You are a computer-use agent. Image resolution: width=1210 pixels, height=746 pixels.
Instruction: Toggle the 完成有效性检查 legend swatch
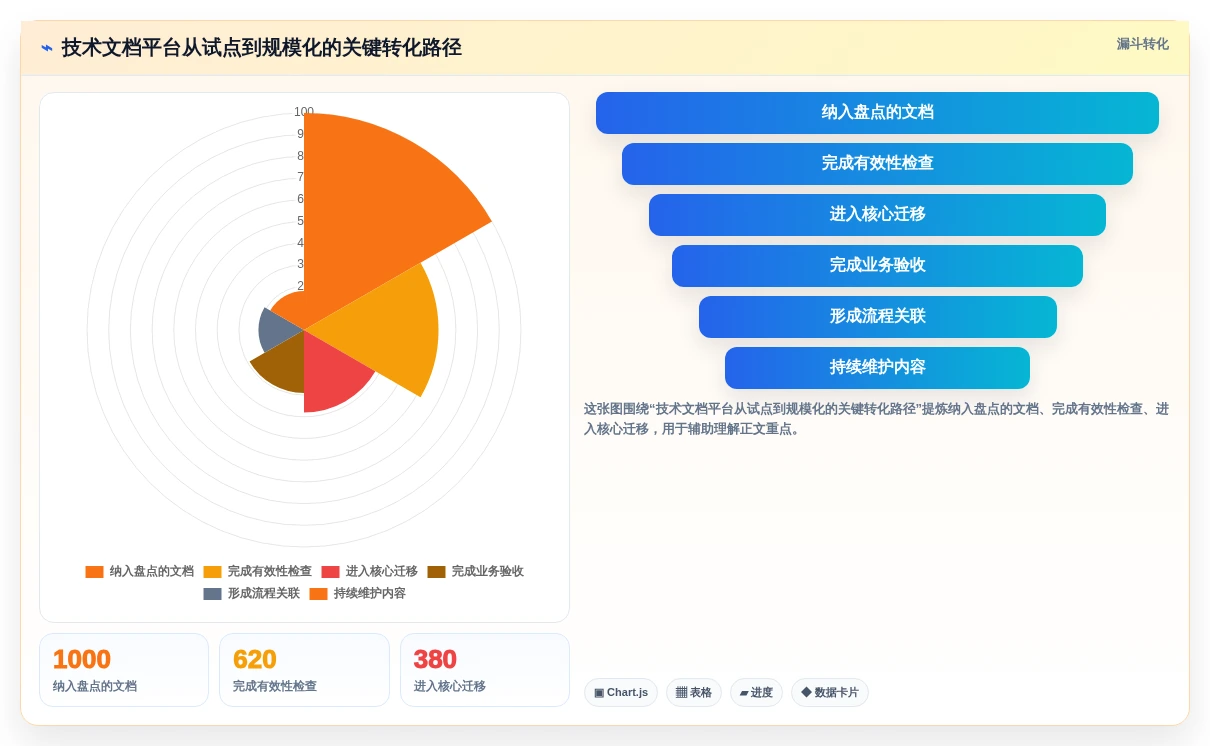[212, 572]
